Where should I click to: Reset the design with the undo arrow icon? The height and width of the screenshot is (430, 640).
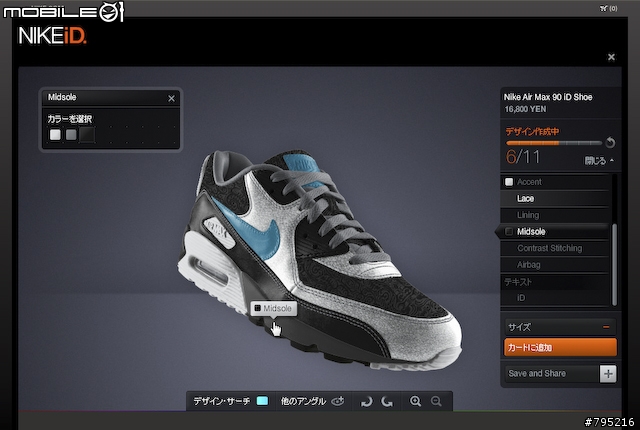[610, 142]
